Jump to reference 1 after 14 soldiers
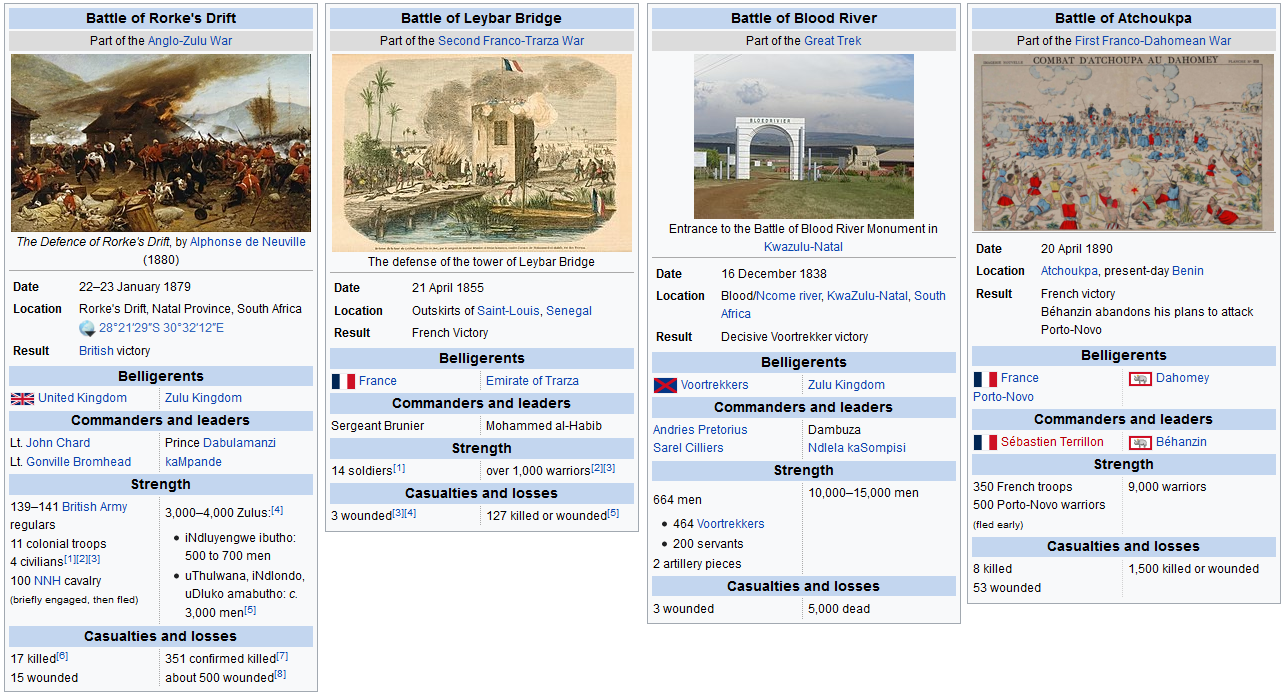The height and width of the screenshot is (695, 1284). pyautogui.click(x=399, y=468)
